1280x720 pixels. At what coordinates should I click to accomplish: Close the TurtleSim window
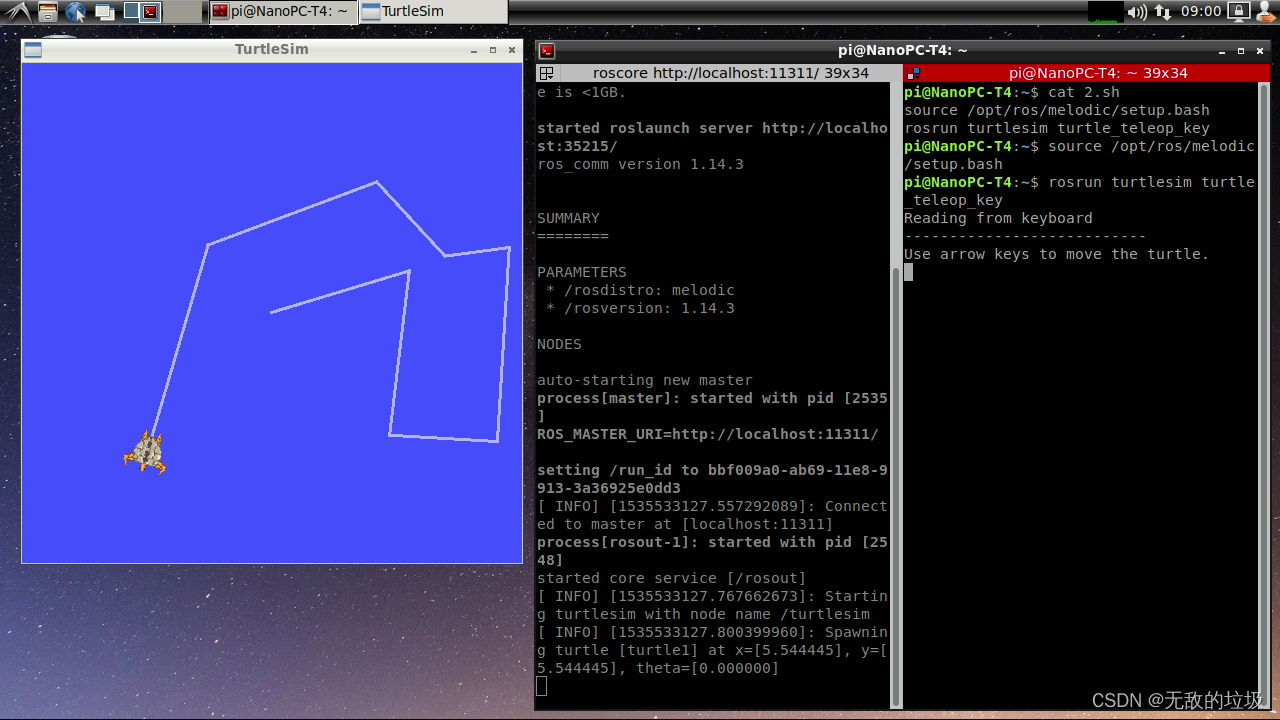tap(512, 50)
